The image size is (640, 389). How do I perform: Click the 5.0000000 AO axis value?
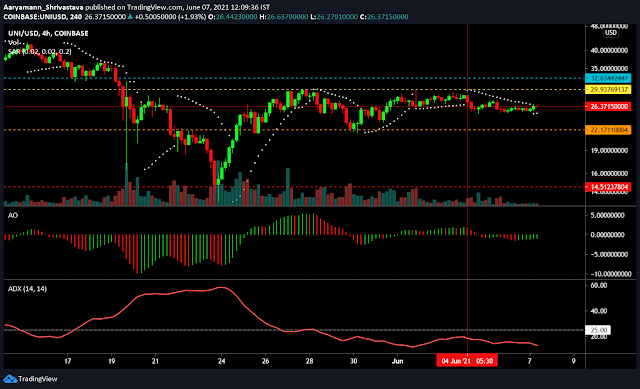607,215
